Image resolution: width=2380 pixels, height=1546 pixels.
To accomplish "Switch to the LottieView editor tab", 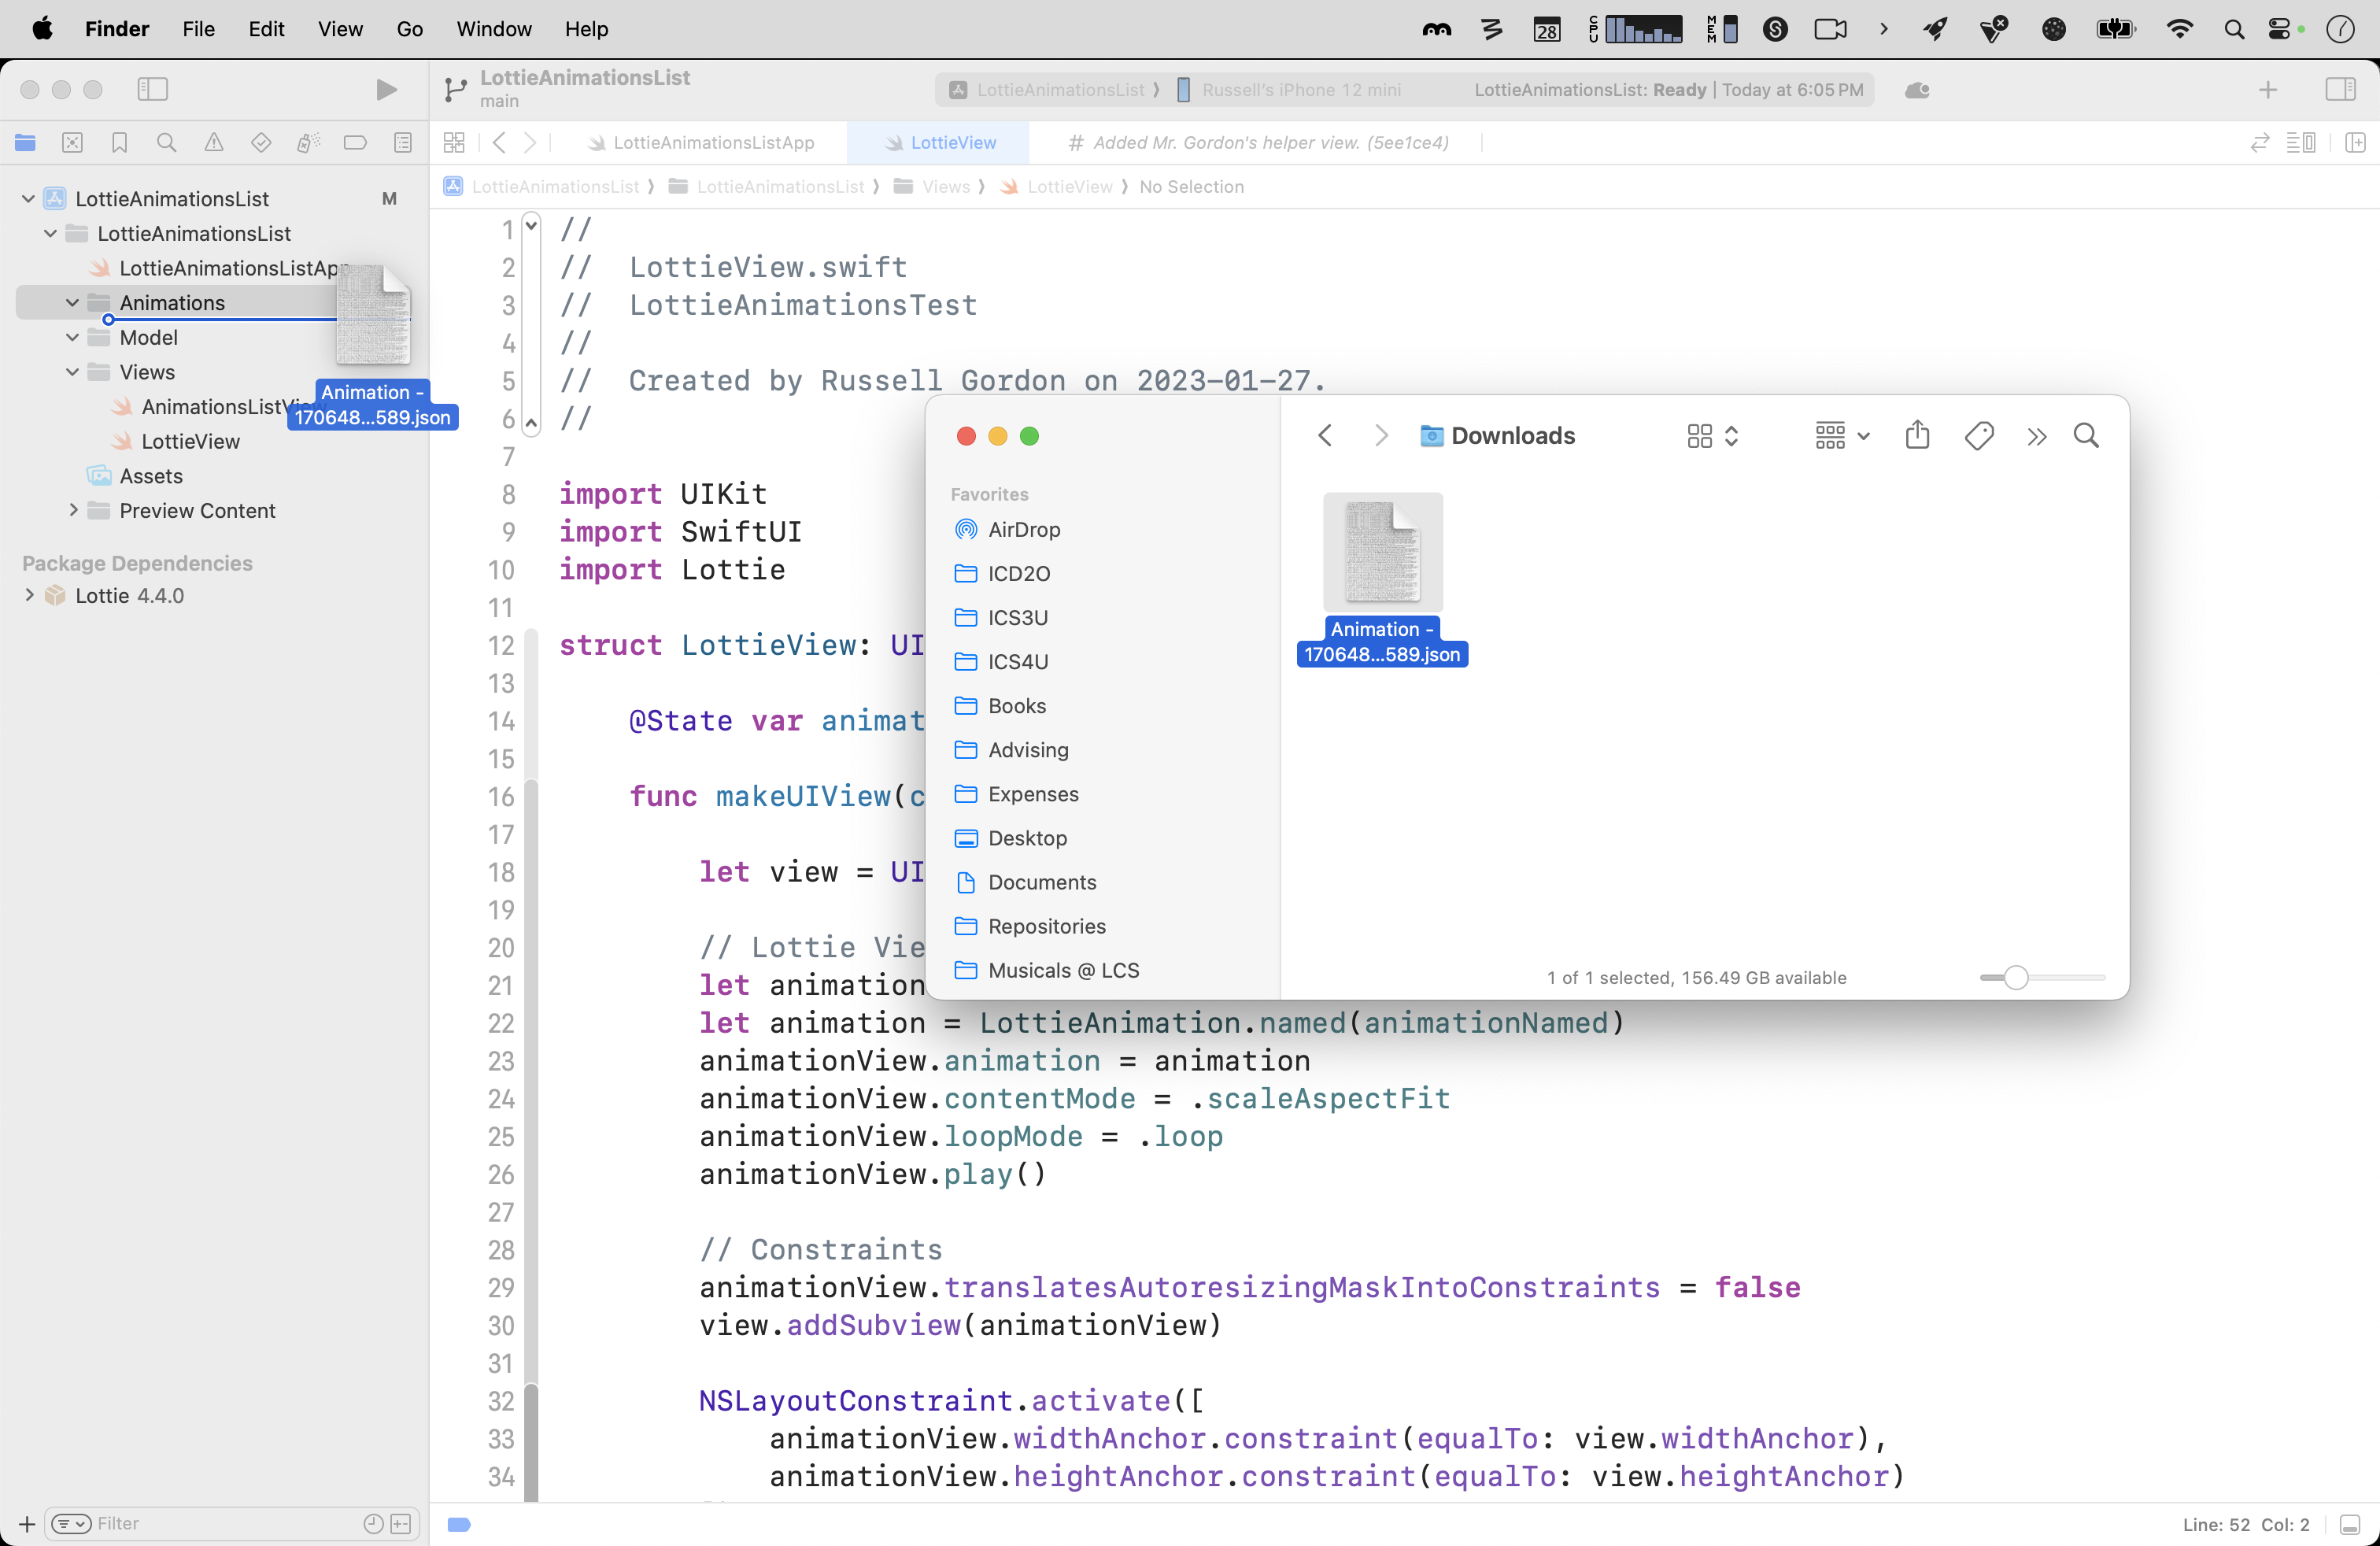I will click(940, 142).
